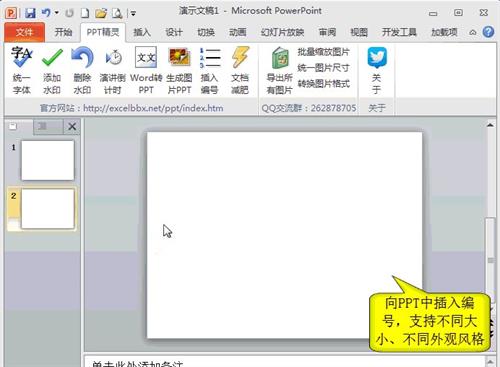Click the 导出所有图片 icon

pos(280,58)
